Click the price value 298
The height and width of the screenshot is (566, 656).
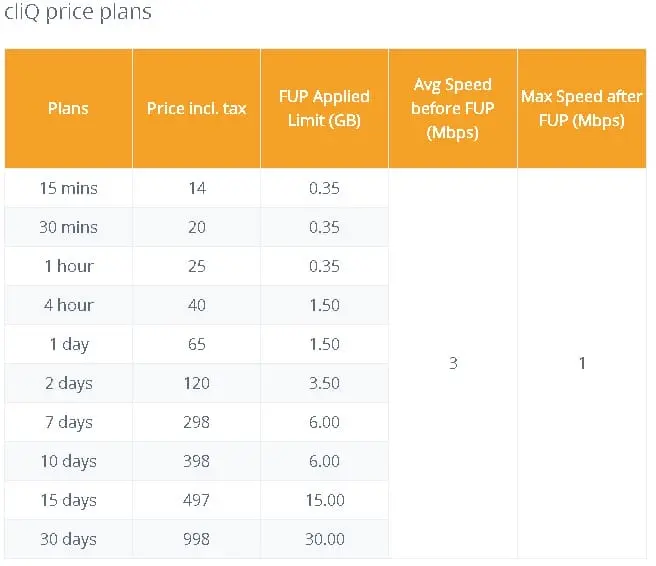196,422
